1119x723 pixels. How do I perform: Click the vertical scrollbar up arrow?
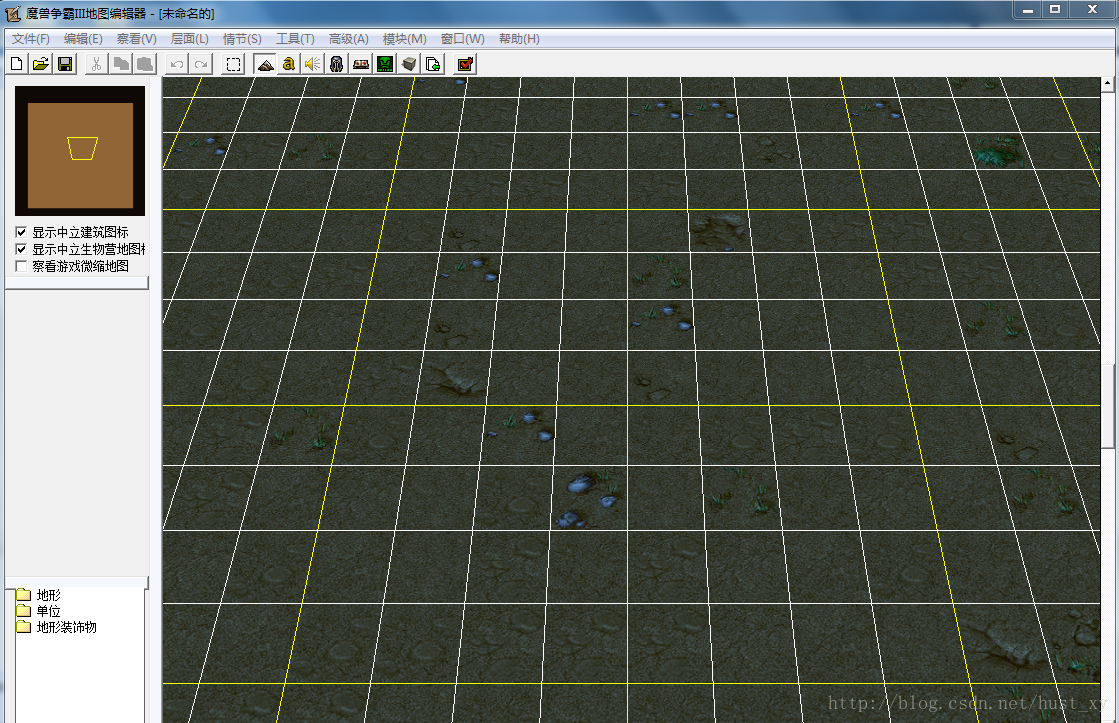(x=1108, y=84)
